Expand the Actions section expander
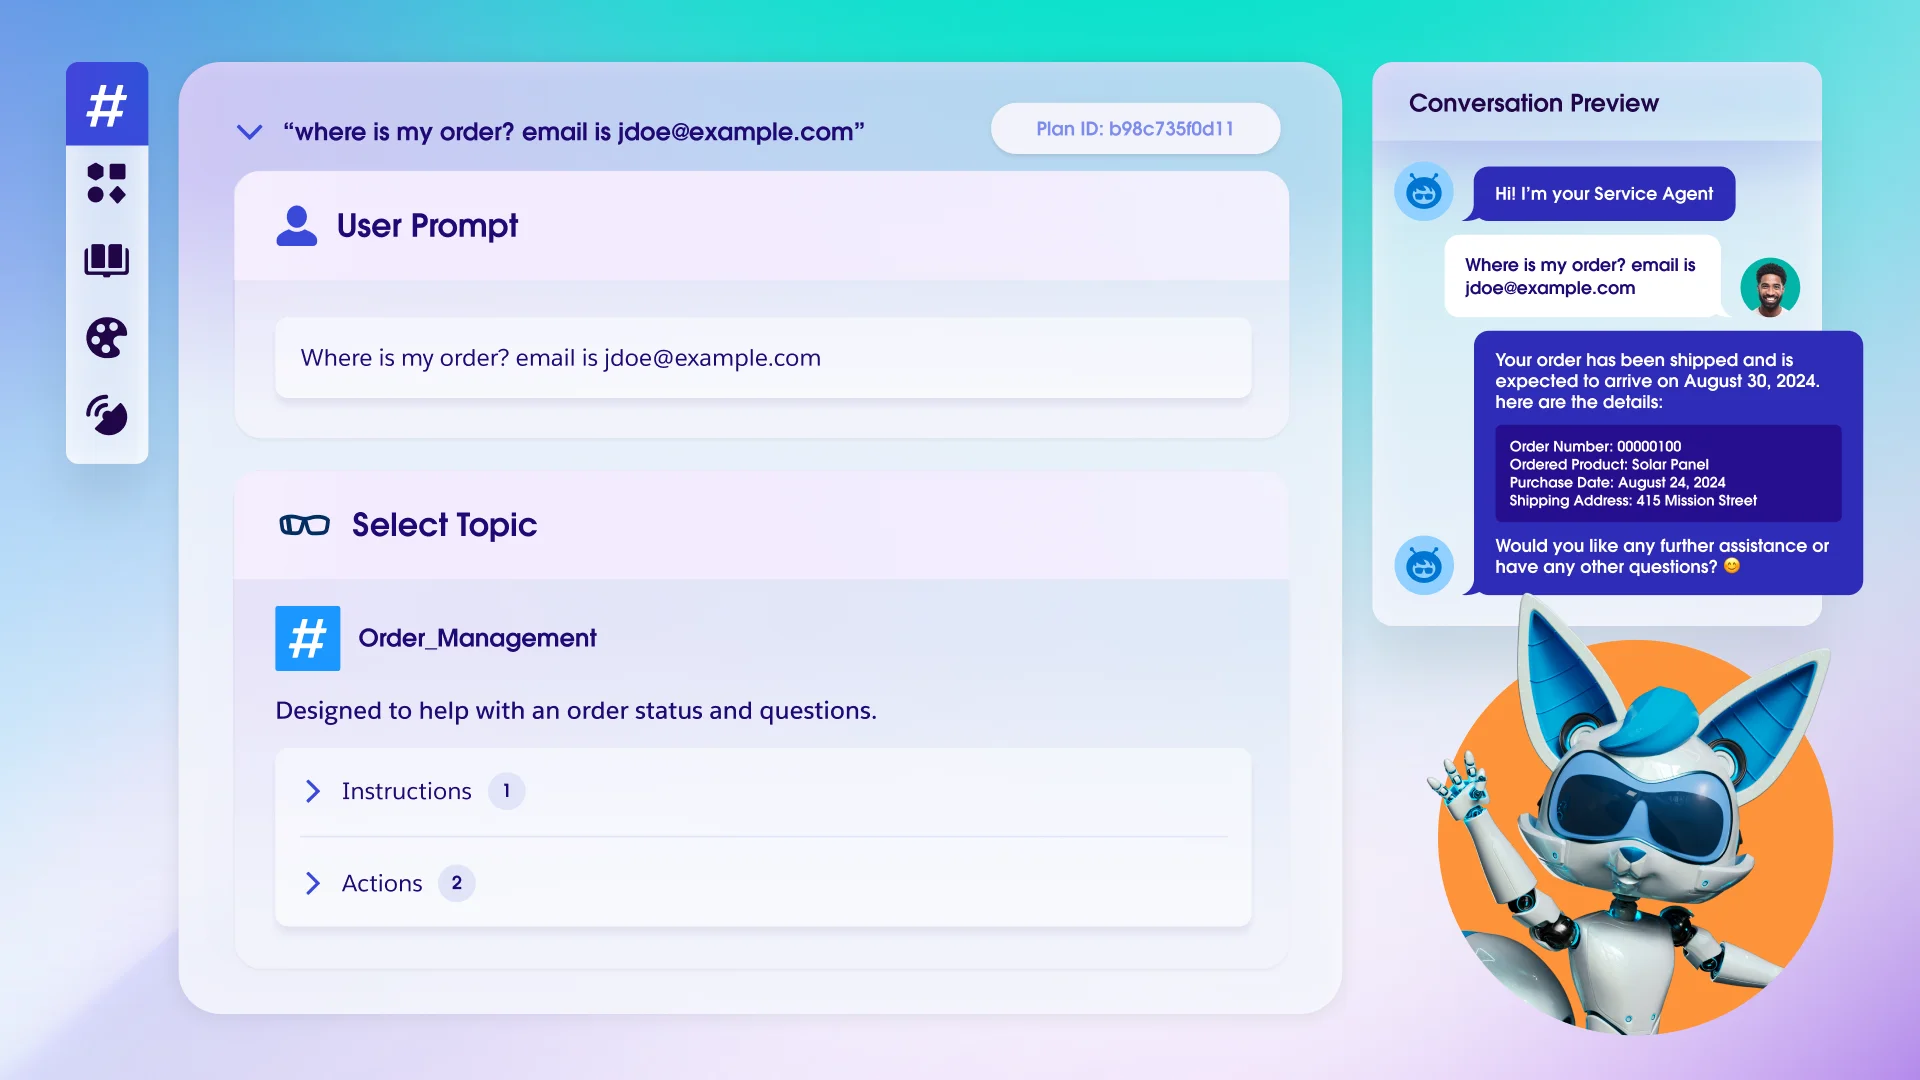The image size is (1920, 1080). 313,884
